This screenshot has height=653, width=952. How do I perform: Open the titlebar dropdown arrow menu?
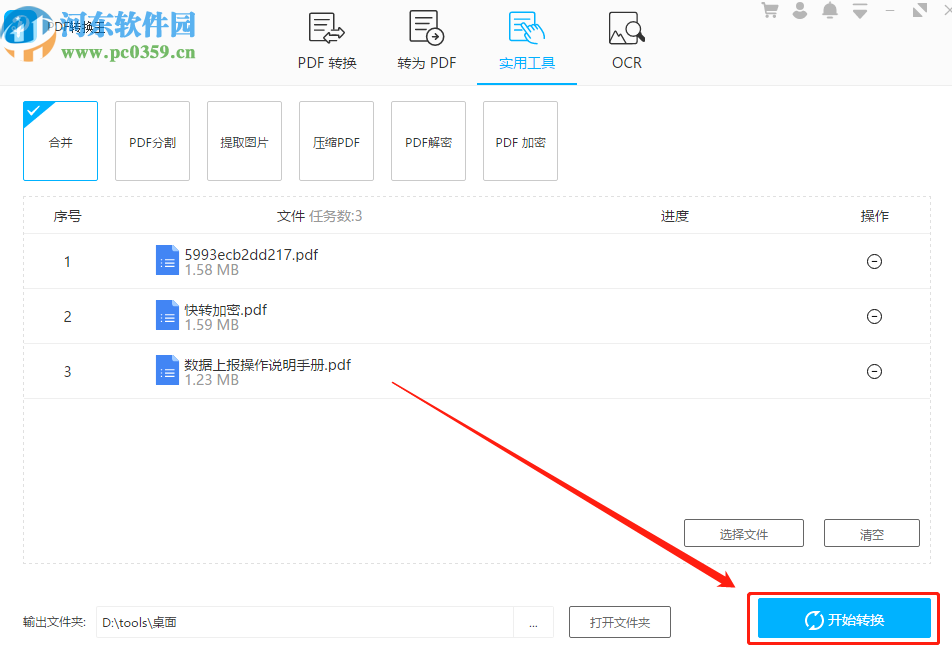coord(859,10)
